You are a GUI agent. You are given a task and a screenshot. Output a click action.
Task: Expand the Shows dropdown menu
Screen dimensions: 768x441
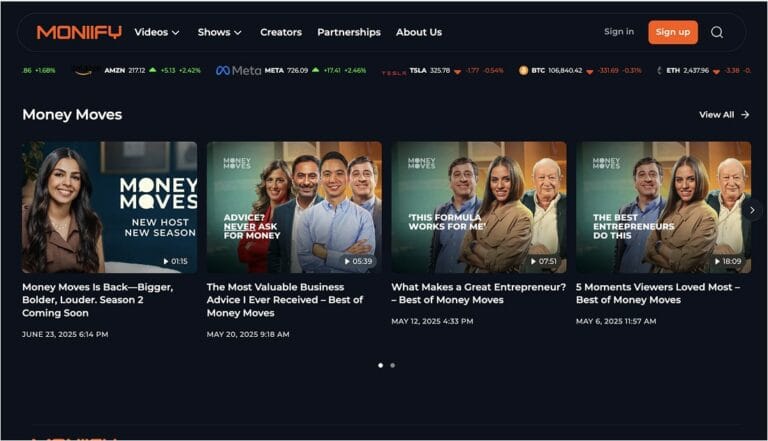tap(219, 32)
